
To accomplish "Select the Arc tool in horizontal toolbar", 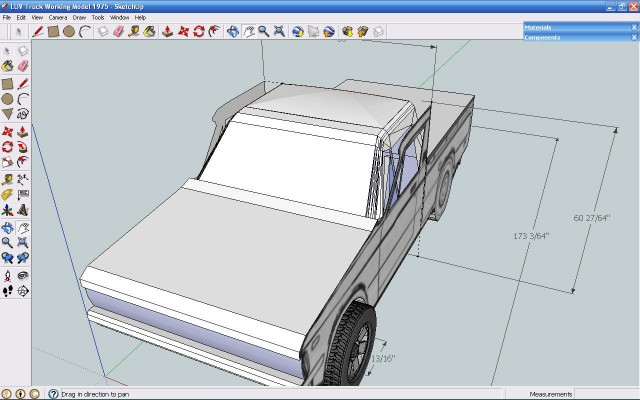I will [x=84, y=31].
